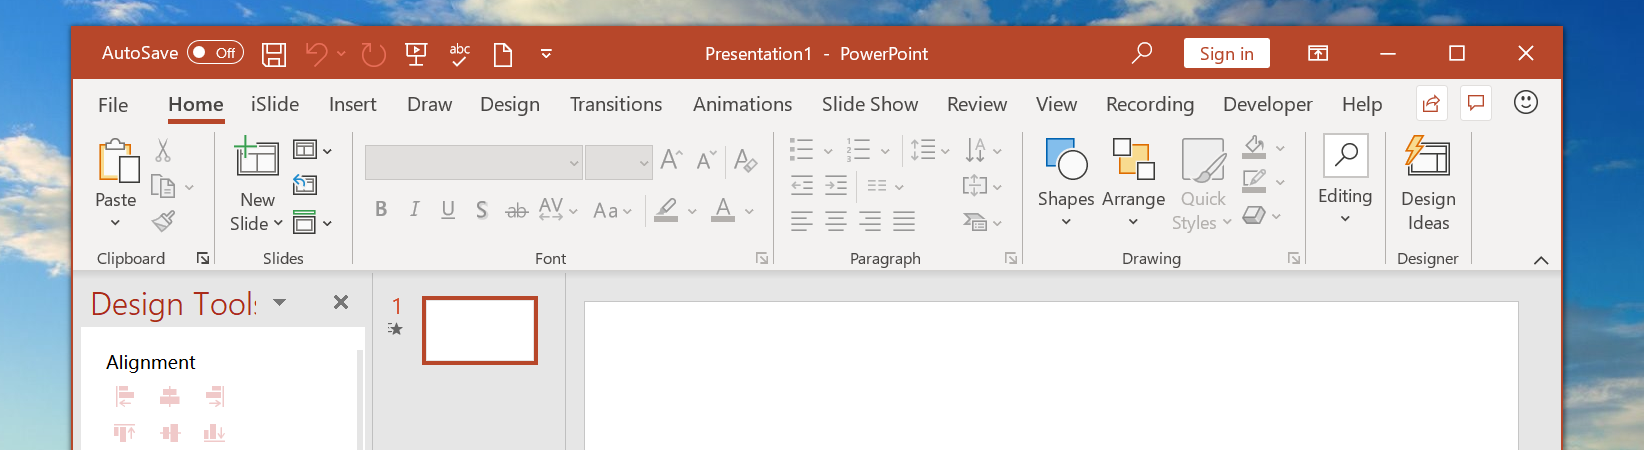1644x450 pixels.
Task: Open Ribbon Display Options
Action: (x=1318, y=53)
